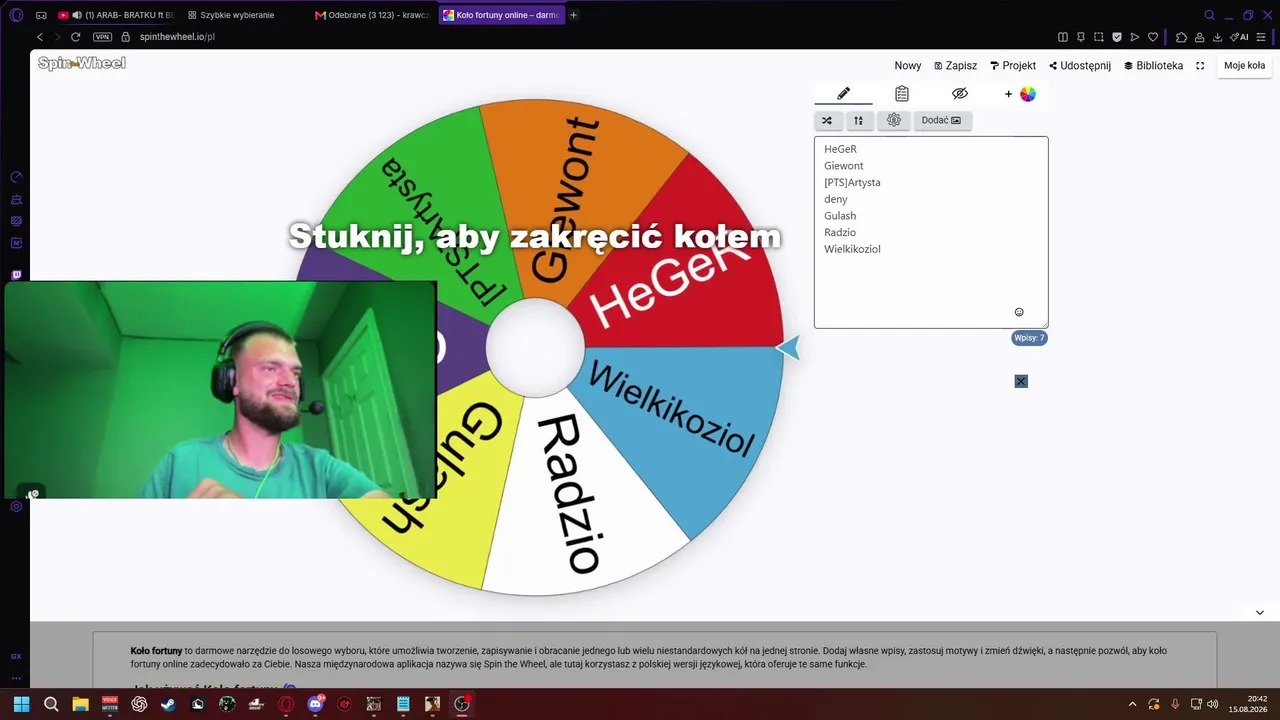This screenshot has width=1280, height=720.
Task: Collapse the section with the down chevron
Action: pos(1260,613)
